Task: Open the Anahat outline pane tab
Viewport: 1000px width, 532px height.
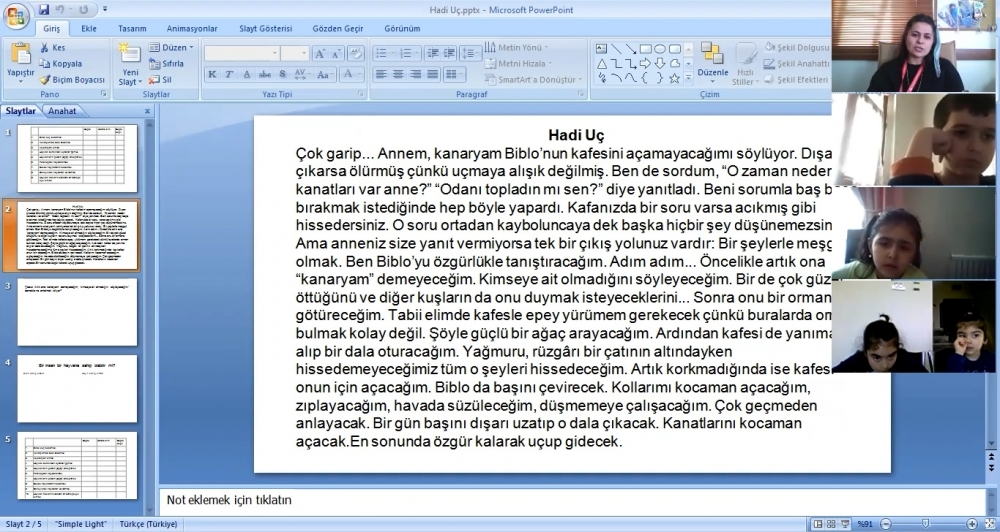Action: click(62, 111)
